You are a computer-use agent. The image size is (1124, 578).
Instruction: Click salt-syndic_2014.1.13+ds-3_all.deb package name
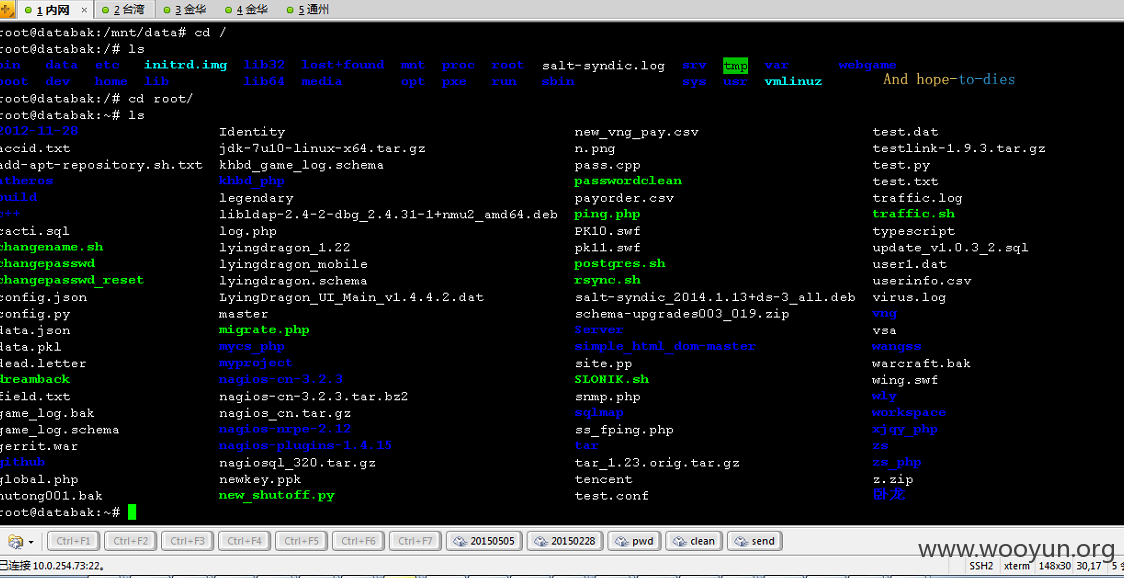click(x=715, y=297)
